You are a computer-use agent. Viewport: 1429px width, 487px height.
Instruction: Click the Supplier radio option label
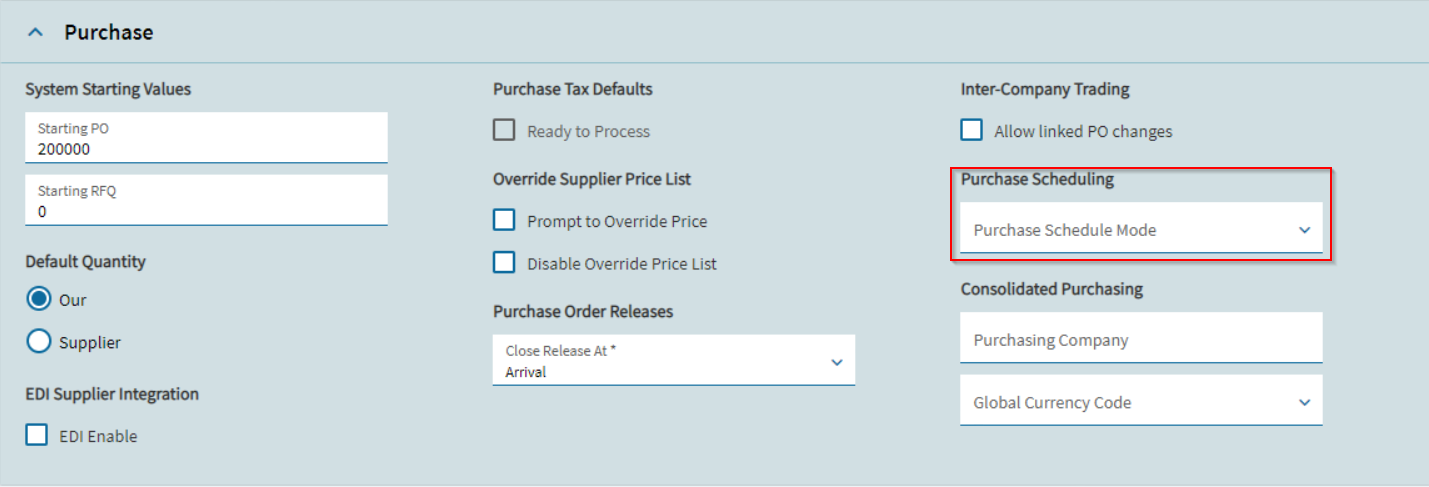[90, 342]
